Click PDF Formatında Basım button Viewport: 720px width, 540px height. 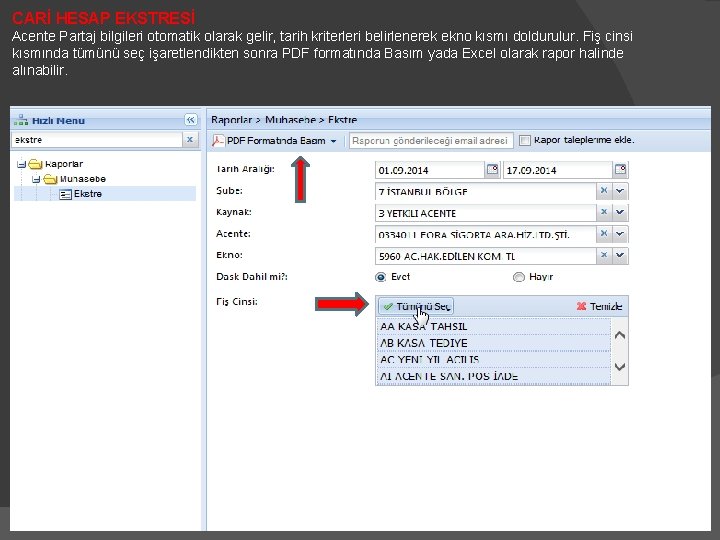[x=274, y=141]
